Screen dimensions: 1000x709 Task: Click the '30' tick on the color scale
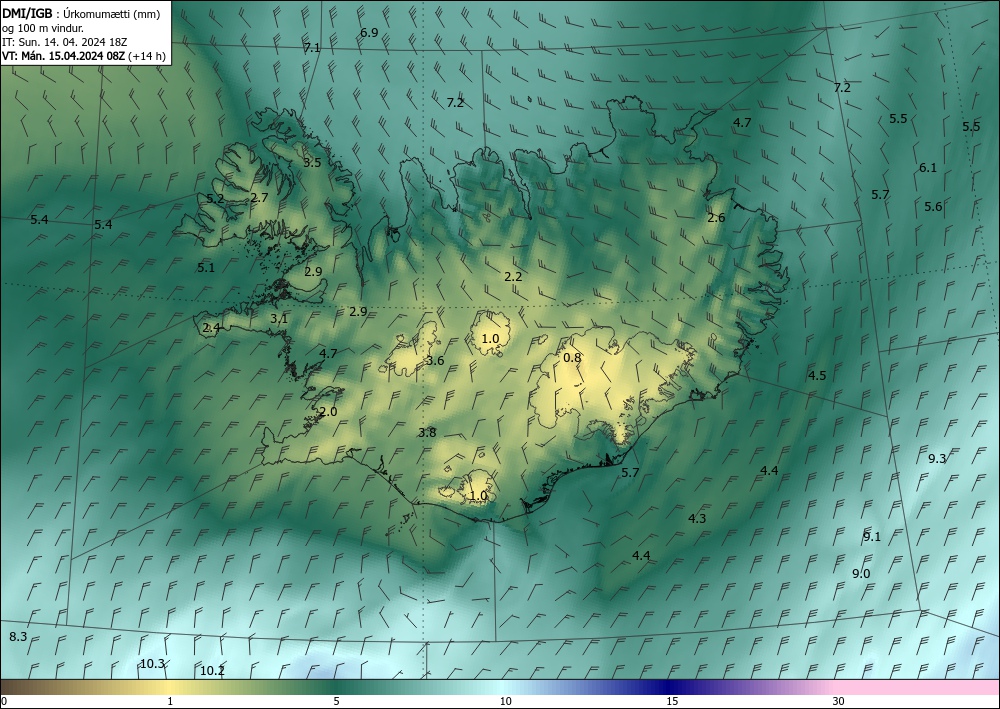[839, 701]
